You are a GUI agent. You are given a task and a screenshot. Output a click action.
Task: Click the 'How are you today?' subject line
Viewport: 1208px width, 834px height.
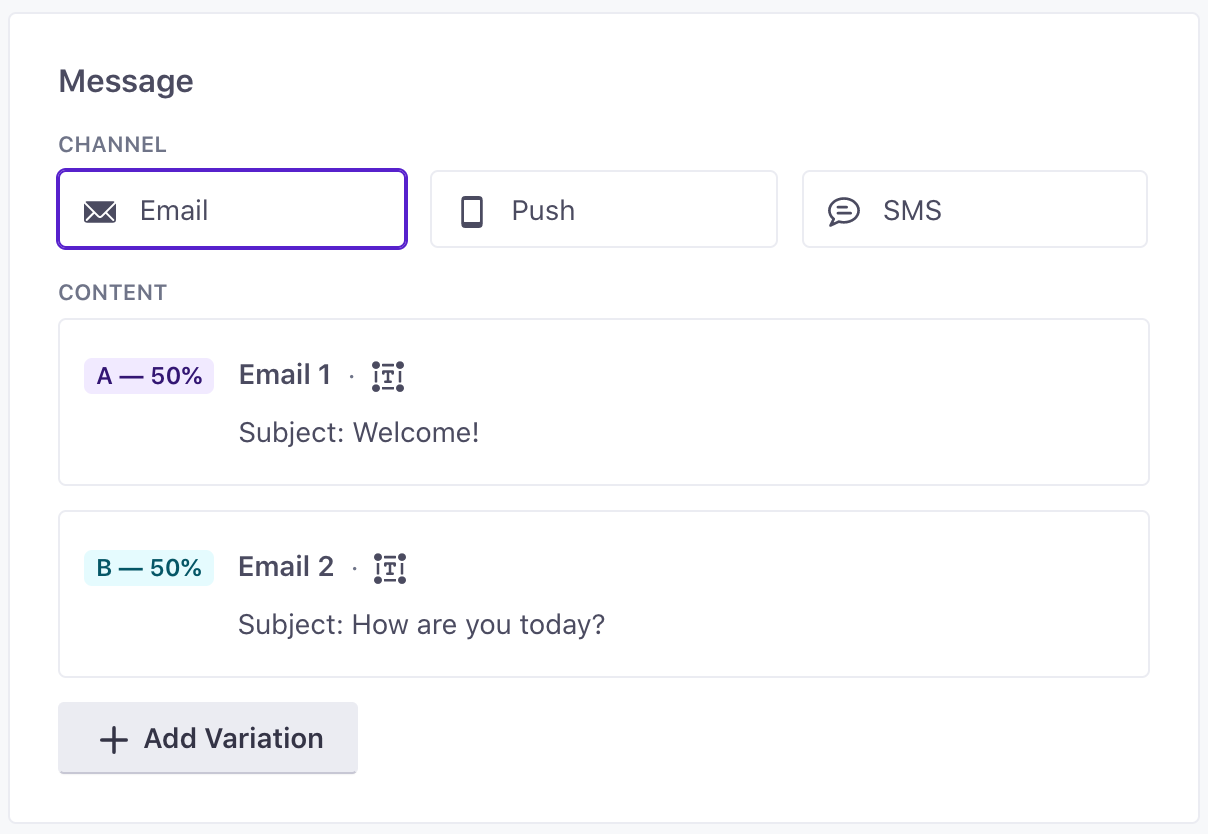tap(421, 625)
